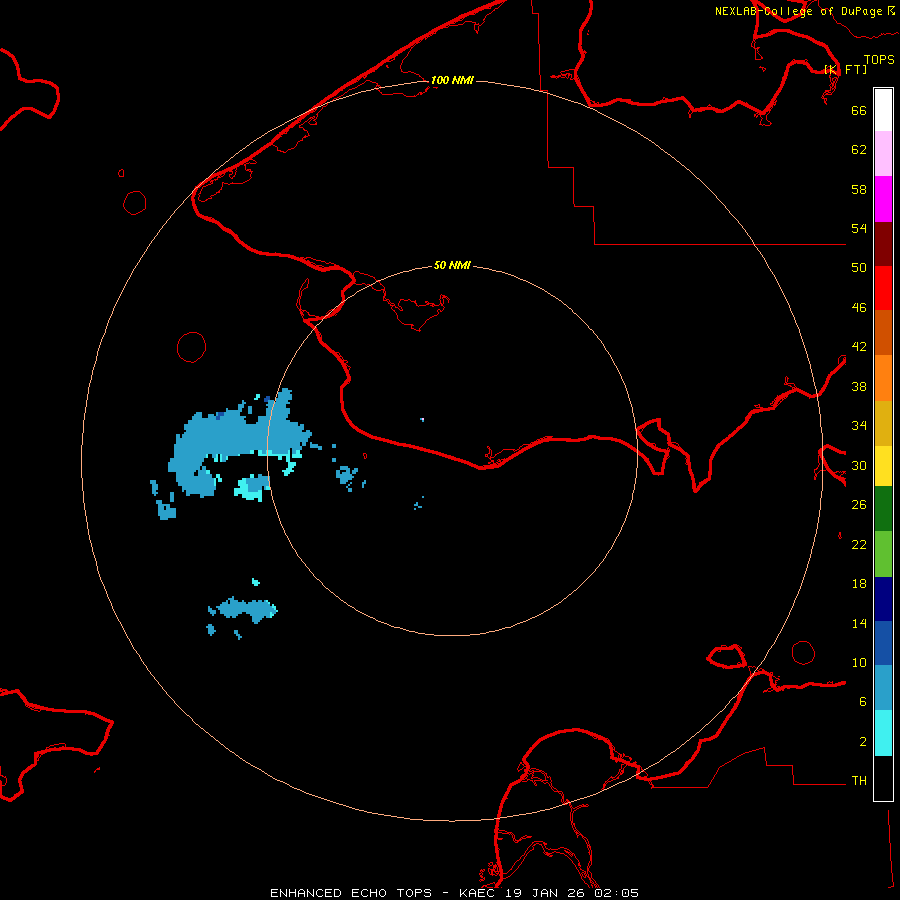Pick the dark orange 46 swatch
900x900 pixels.
(x=883, y=333)
